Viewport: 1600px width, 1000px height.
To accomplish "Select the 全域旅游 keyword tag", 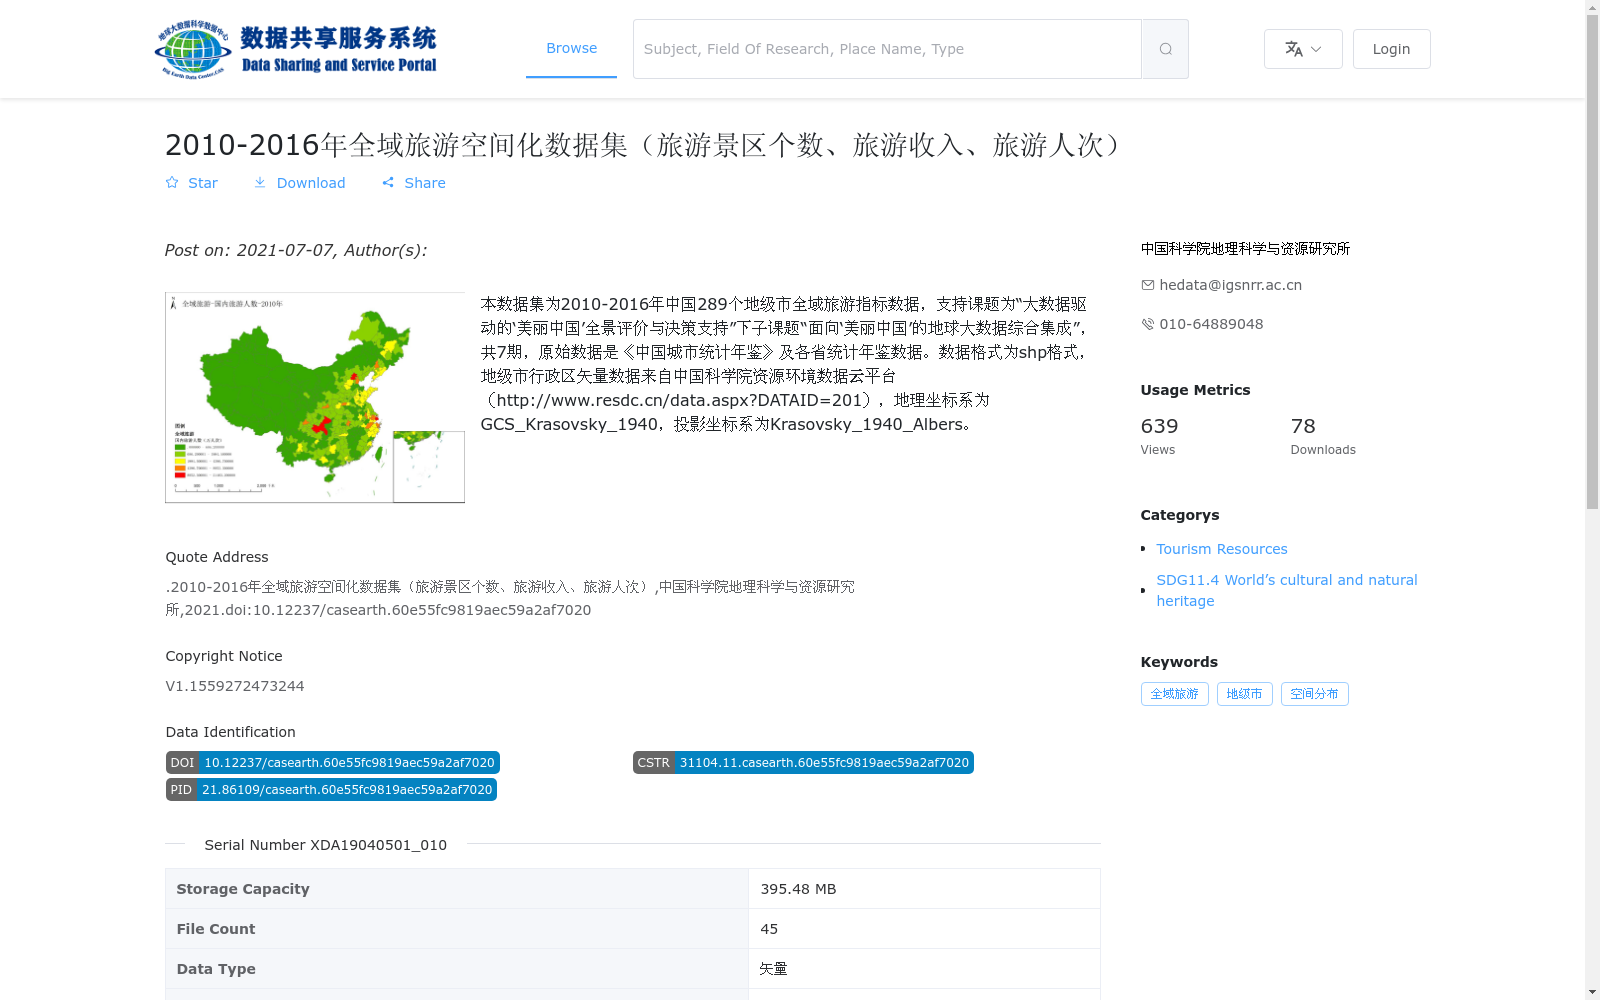I will pyautogui.click(x=1174, y=694).
